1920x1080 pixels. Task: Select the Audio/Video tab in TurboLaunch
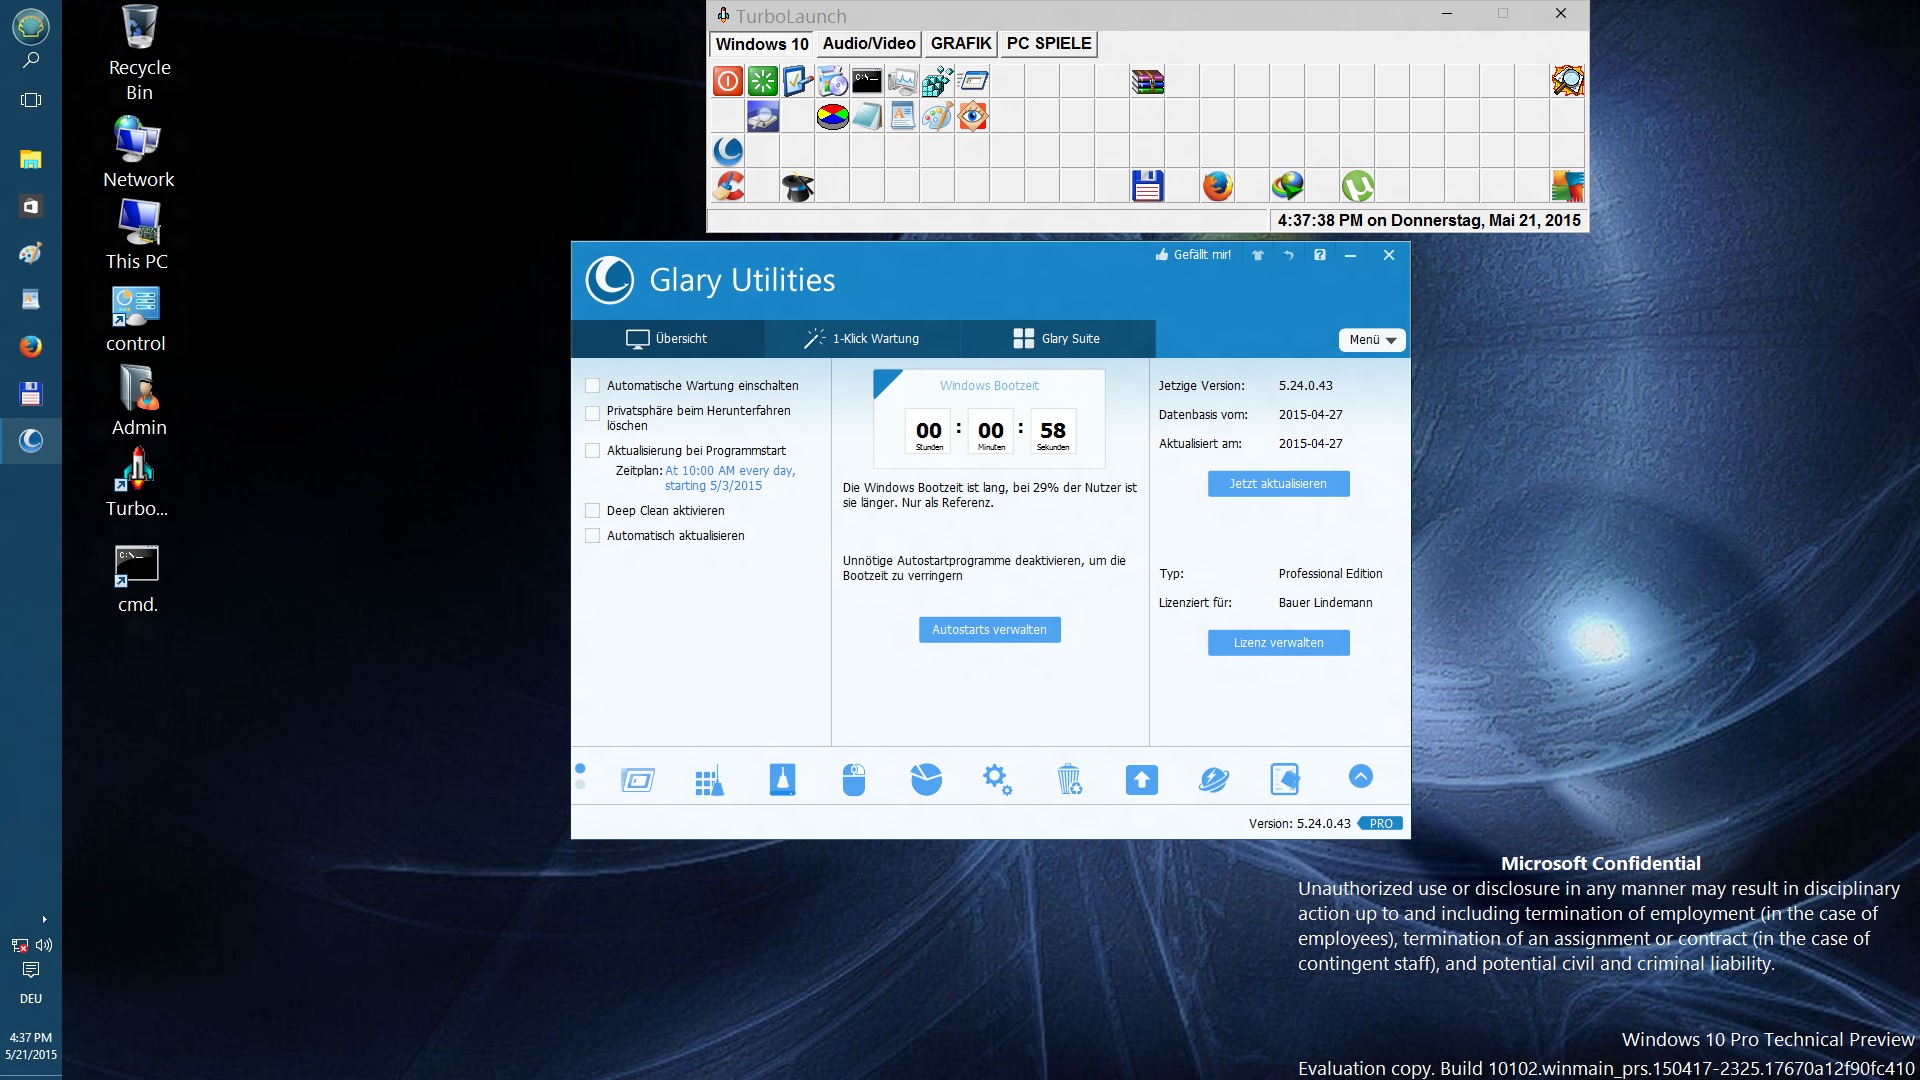[x=868, y=44]
